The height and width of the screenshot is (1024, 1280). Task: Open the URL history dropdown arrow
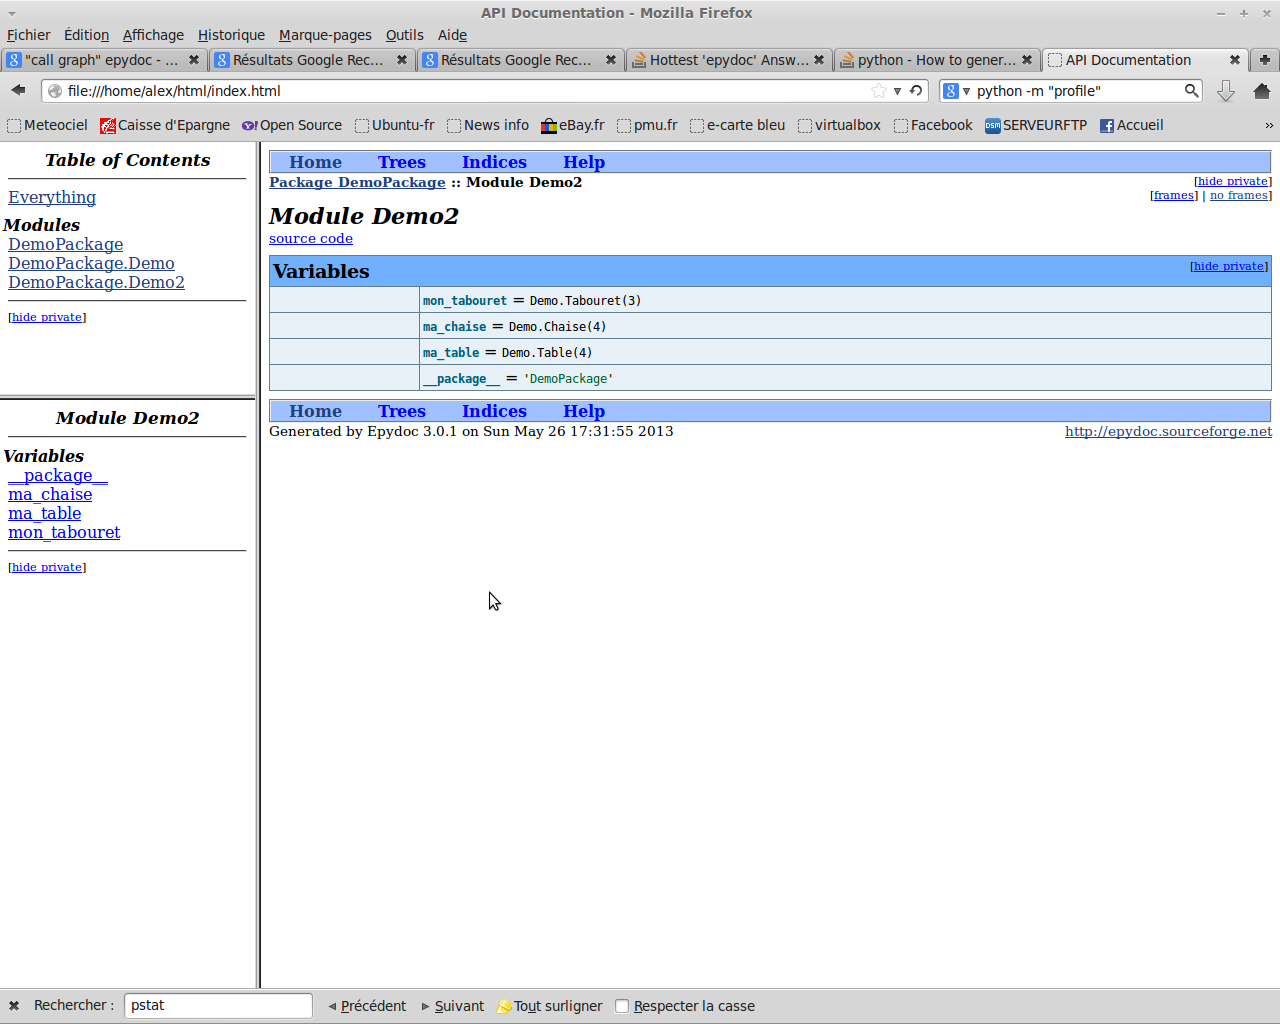(897, 91)
